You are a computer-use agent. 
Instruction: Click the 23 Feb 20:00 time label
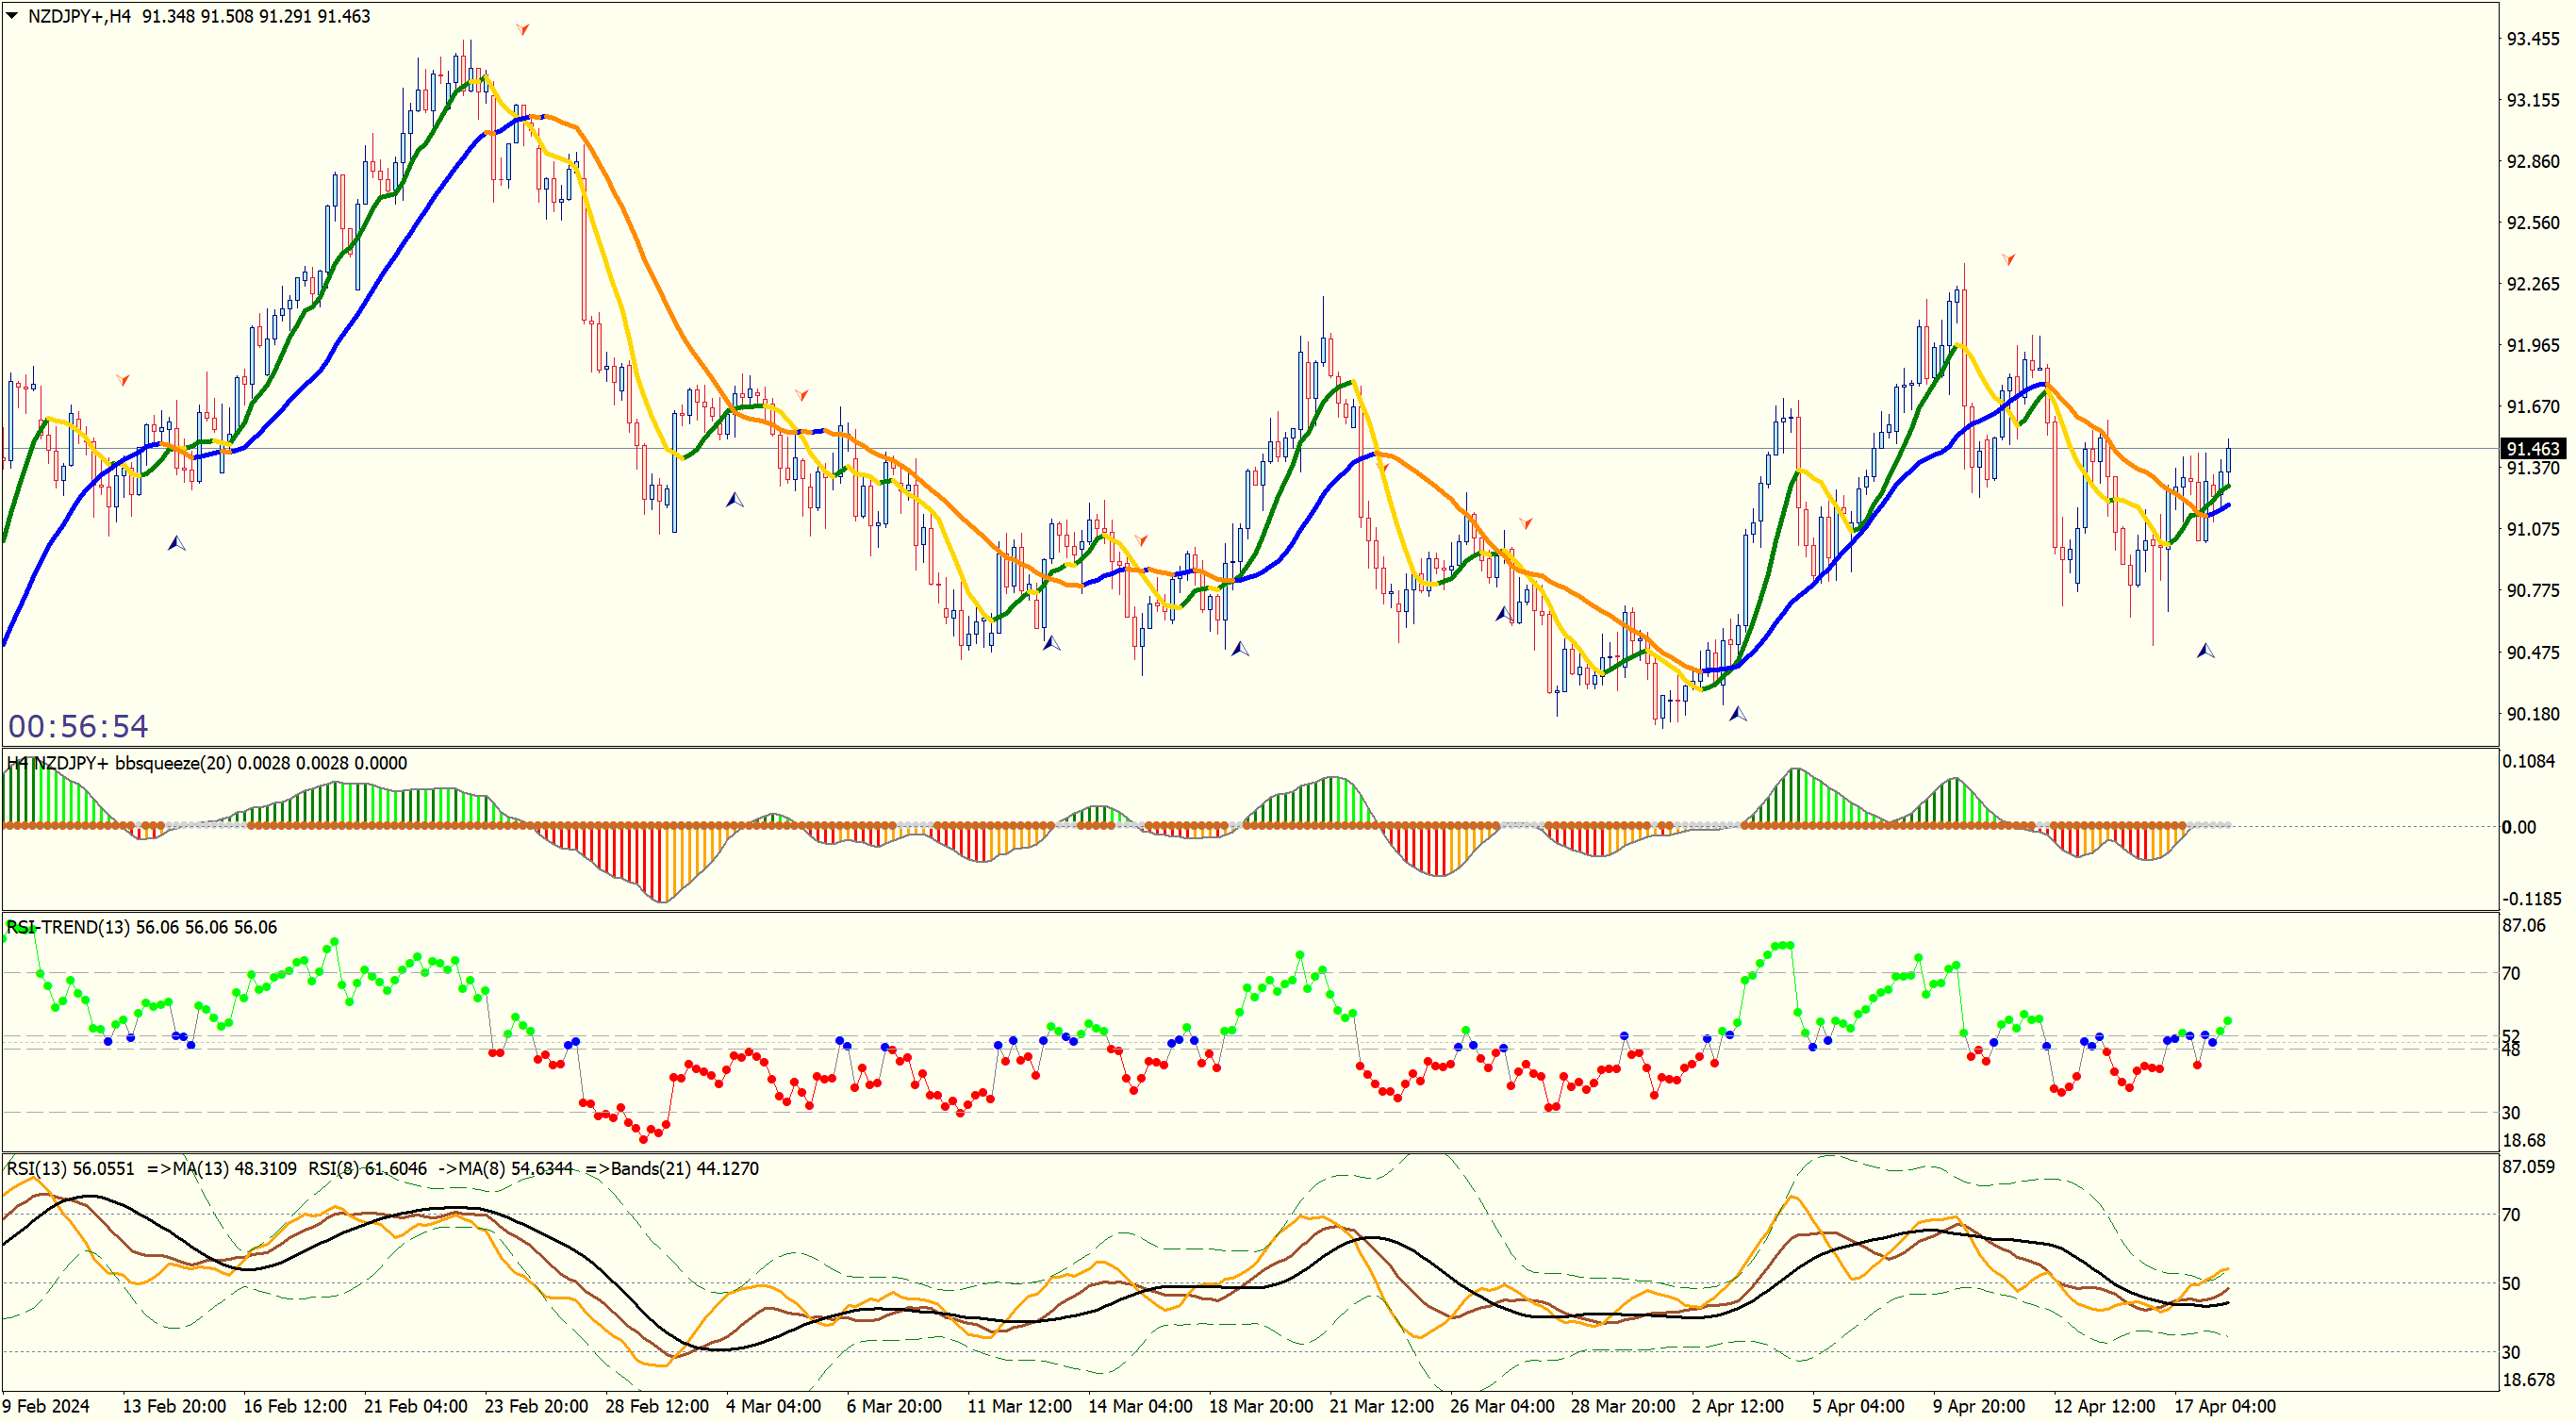(x=536, y=1406)
